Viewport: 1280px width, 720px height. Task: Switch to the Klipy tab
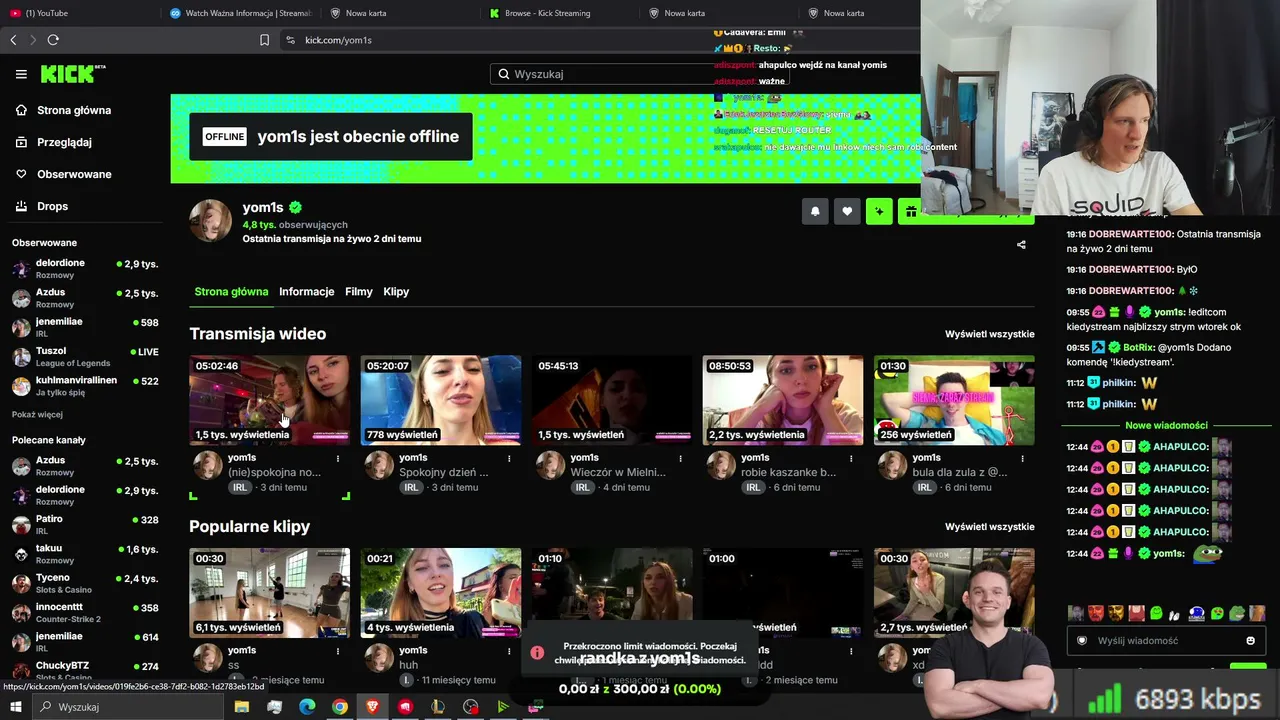point(396,292)
